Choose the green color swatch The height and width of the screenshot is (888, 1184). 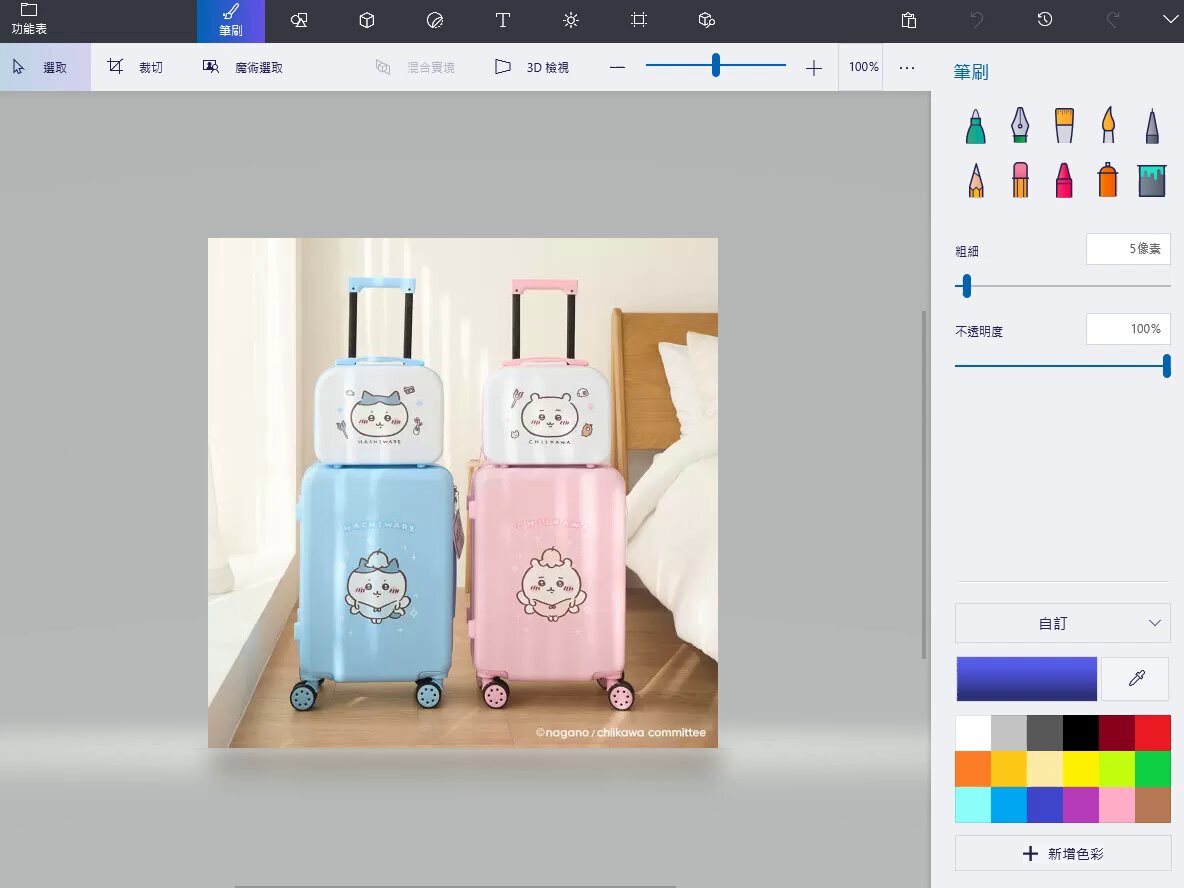coord(1153,769)
